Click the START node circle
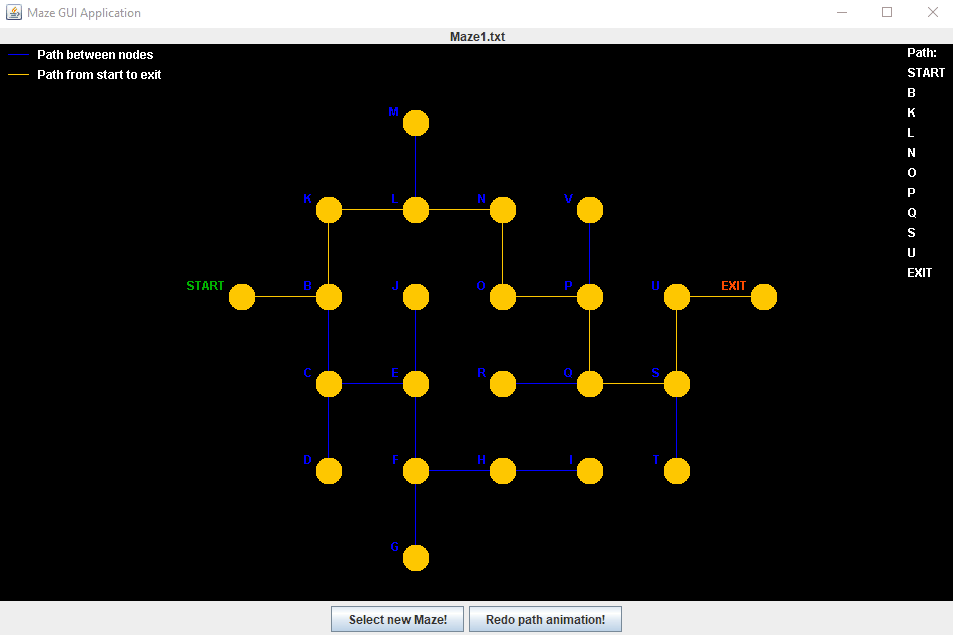Viewport: 953px width, 635px height. (x=242, y=297)
